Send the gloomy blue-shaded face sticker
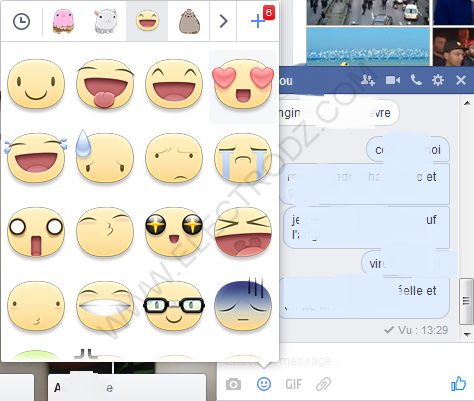This screenshot has width=474, height=401. pyautogui.click(x=243, y=305)
